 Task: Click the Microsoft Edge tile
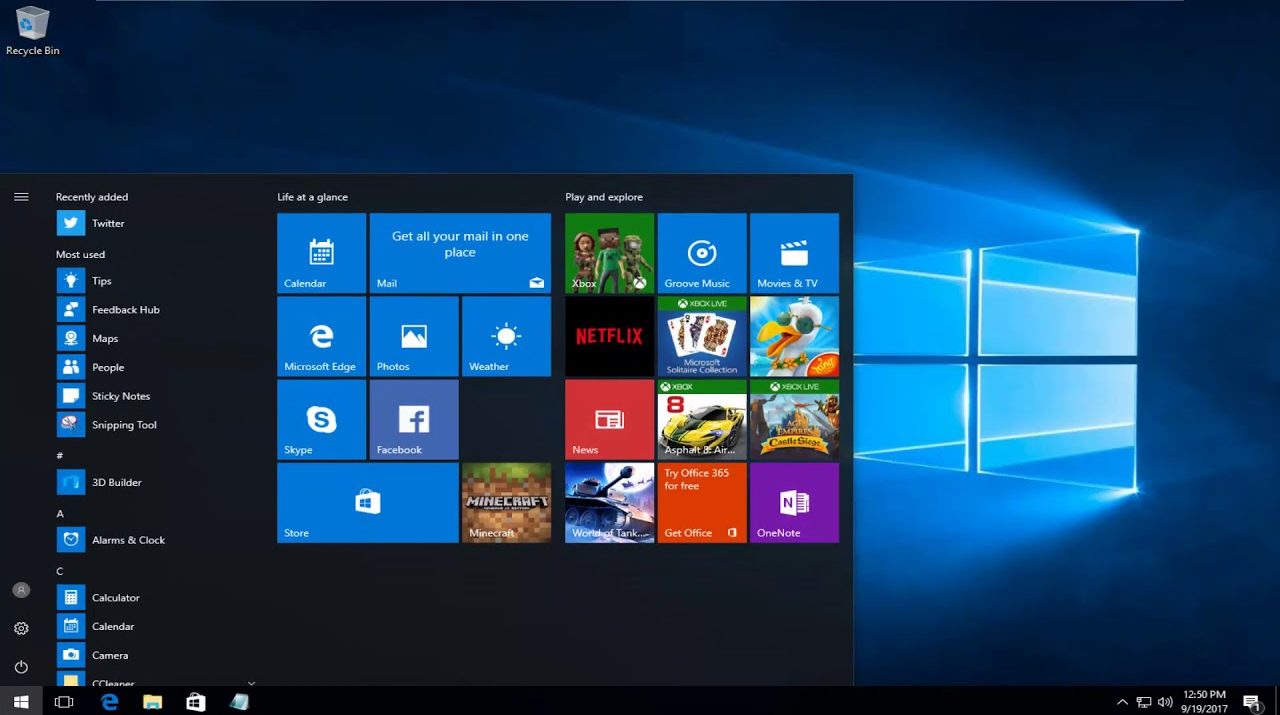(321, 336)
